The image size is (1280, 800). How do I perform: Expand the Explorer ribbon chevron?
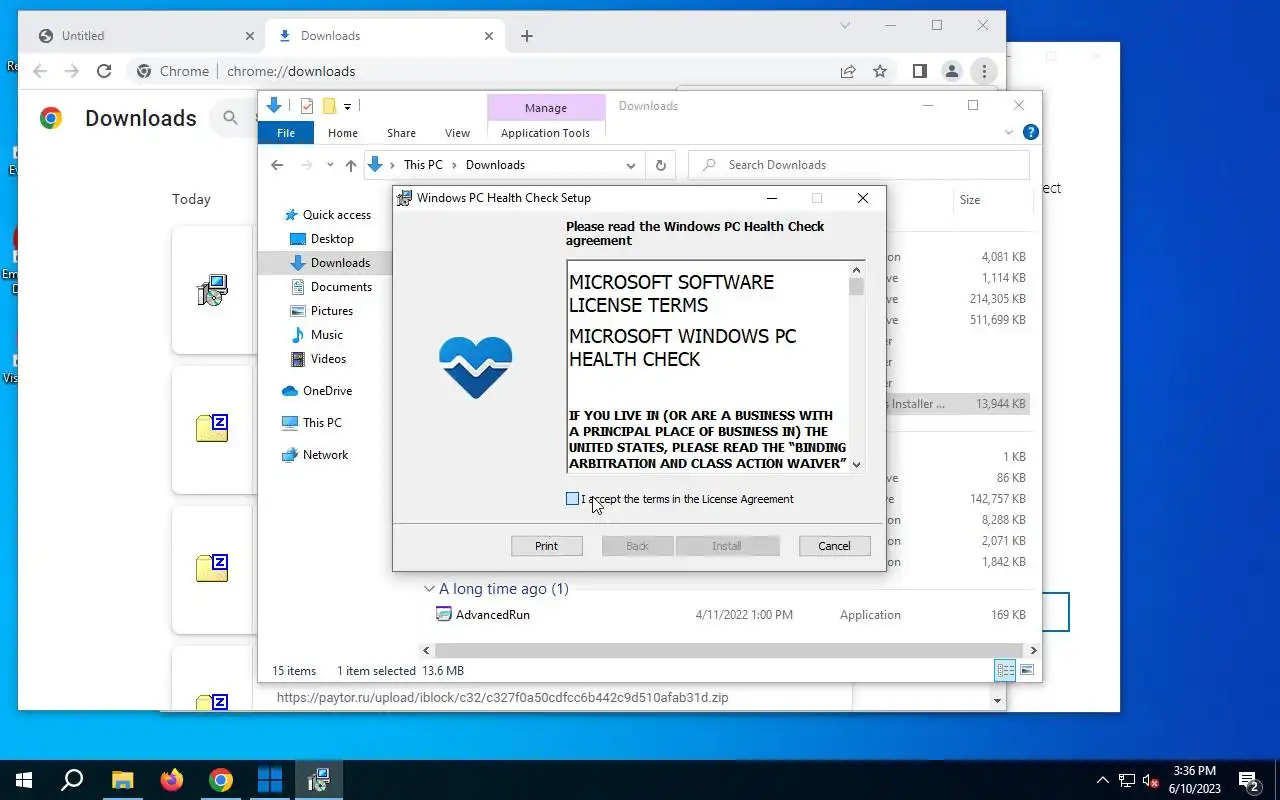pyautogui.click(x=1008, y=132)
